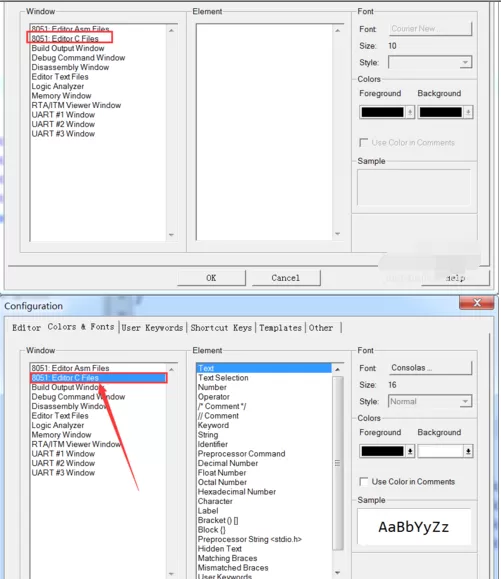This screenshot has width=501, height=579.
Task: Select Build Output Window in upper dialog
Action: click(x=68, y=48)
